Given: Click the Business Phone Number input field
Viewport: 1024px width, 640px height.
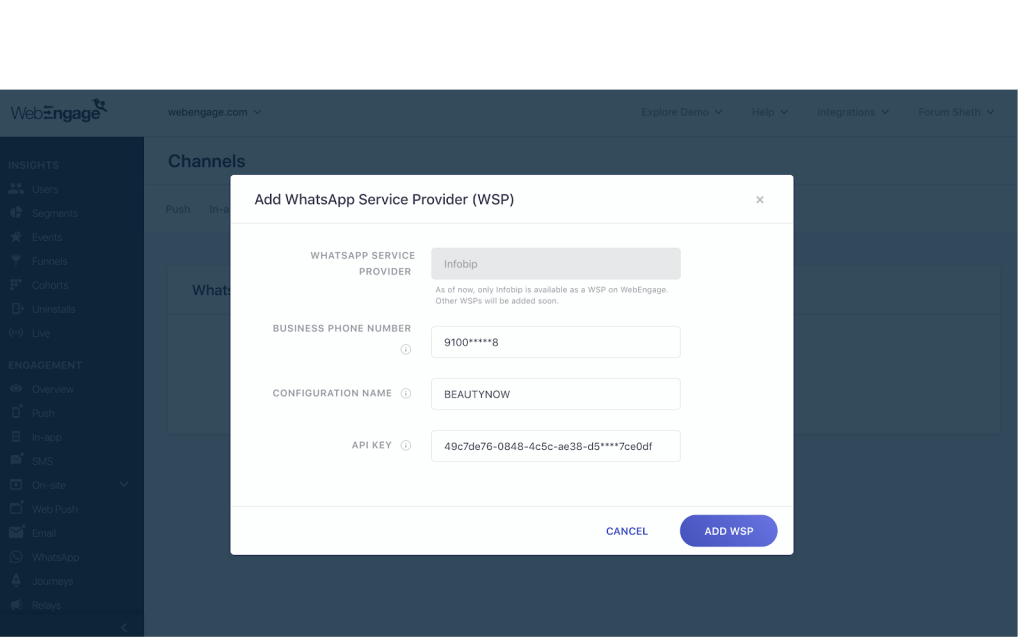Looking at the screenshot, I should 555,341.
